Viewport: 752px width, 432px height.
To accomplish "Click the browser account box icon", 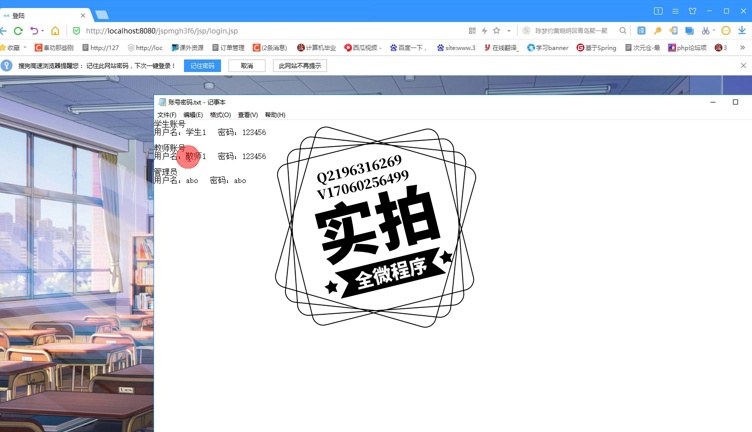I will tap(658, 11).
